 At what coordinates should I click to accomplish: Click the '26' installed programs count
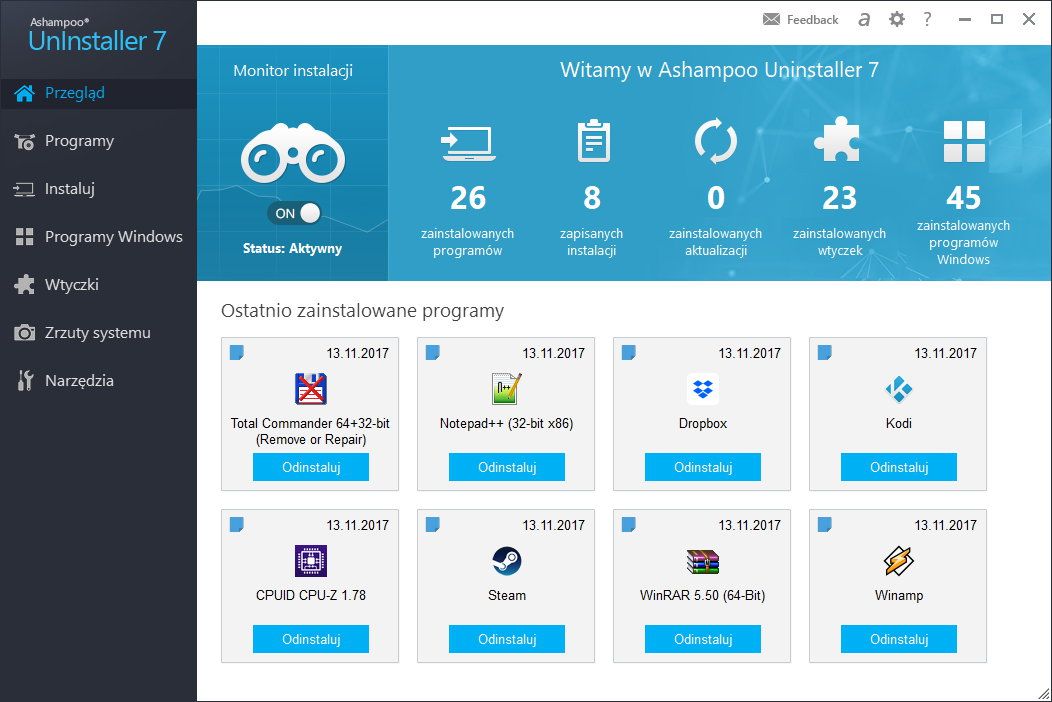468,199
